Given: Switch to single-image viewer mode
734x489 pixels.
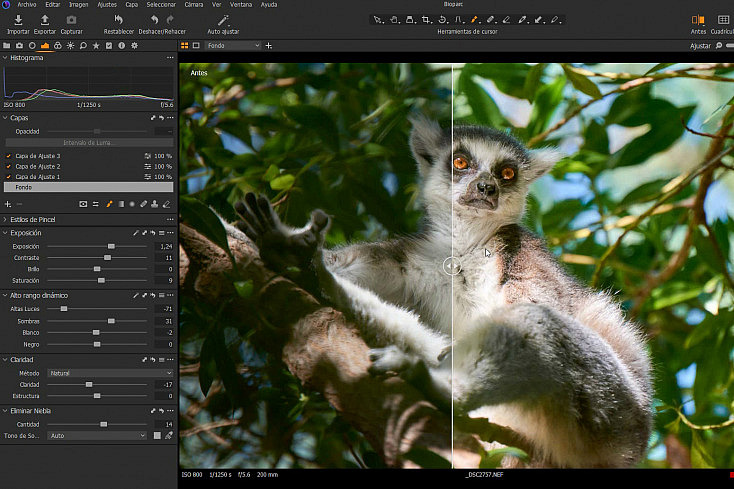Looking at the screenshot, I should (x=196, y=45).
